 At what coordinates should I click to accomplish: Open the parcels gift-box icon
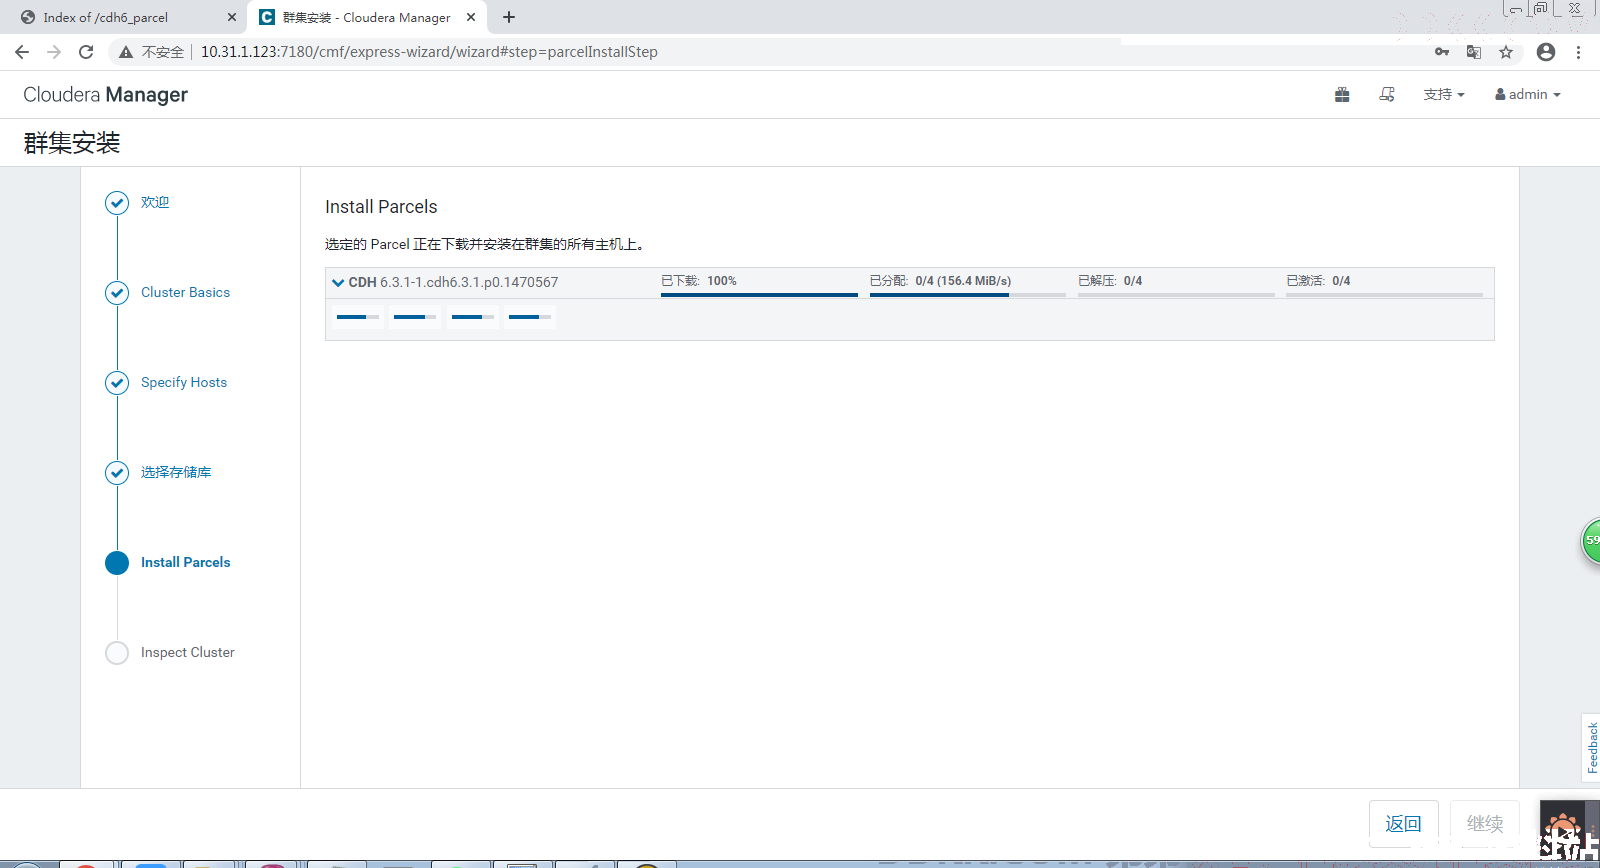1342,94
